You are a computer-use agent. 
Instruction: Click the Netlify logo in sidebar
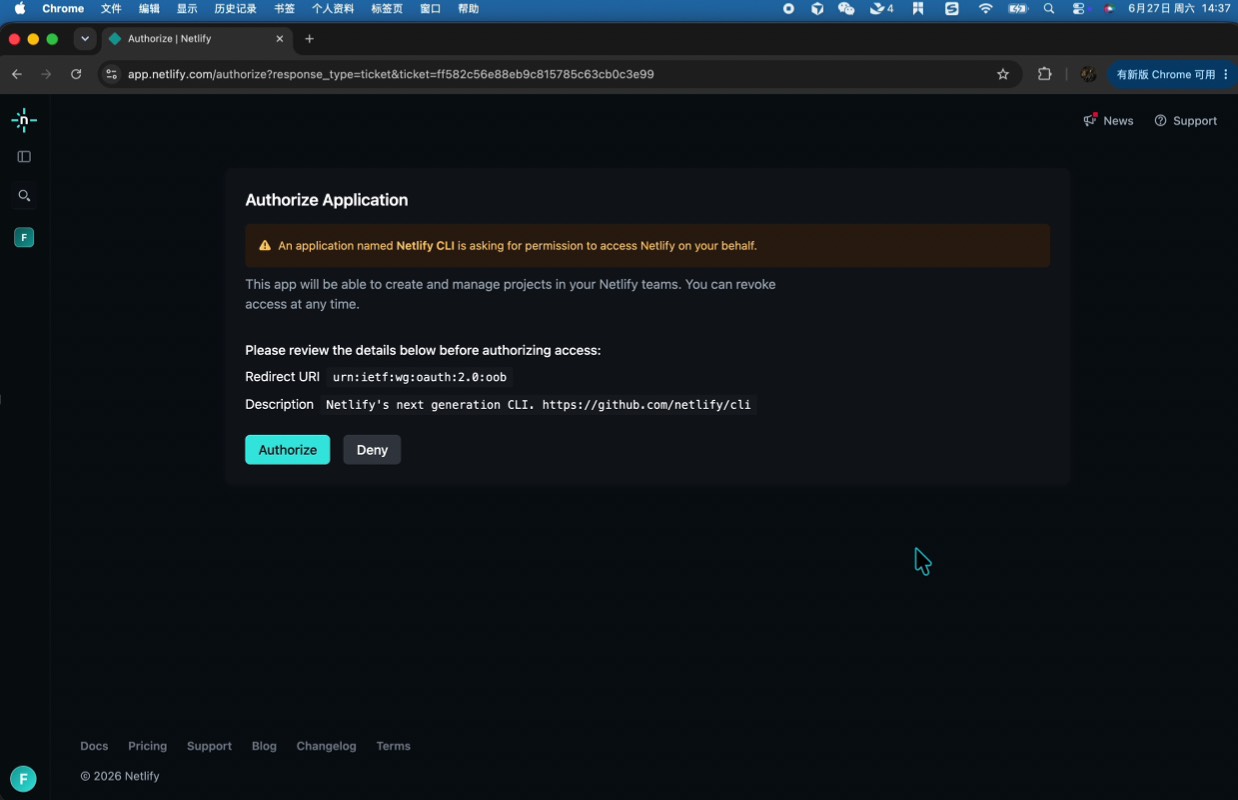(x=24, y=121)
